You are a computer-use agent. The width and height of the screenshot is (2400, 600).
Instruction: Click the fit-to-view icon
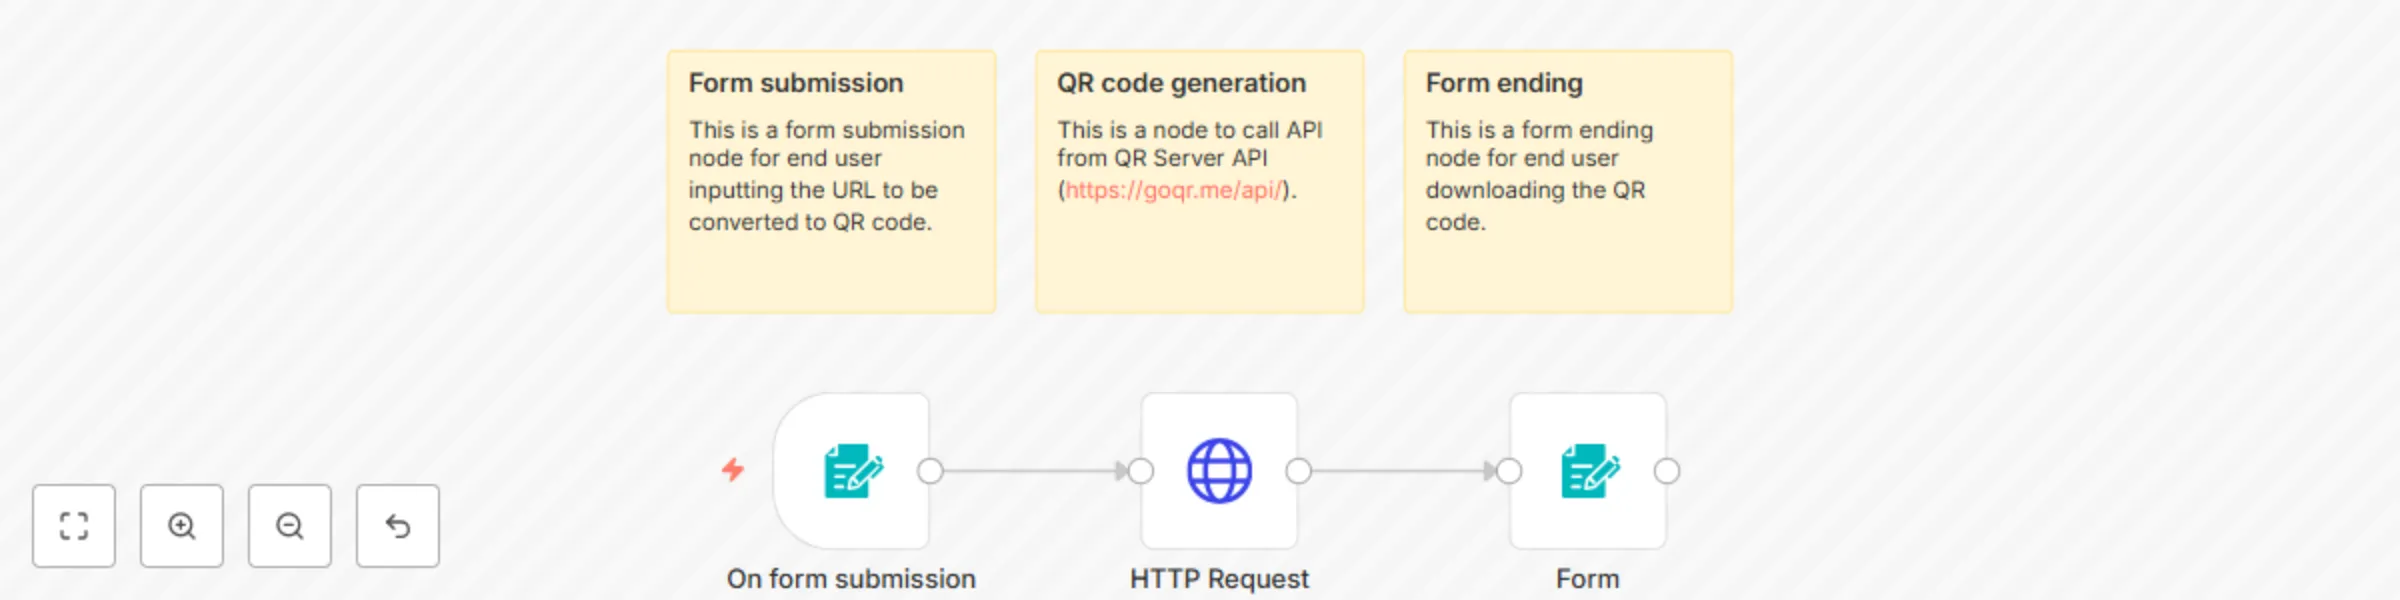click(74, 526)
